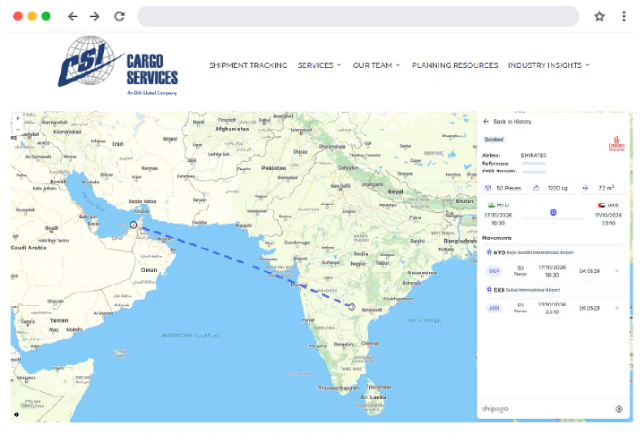Screen dimensions: 644x443
Task: Click the 1200 kg weight icon
Action: tap(536, 188)
